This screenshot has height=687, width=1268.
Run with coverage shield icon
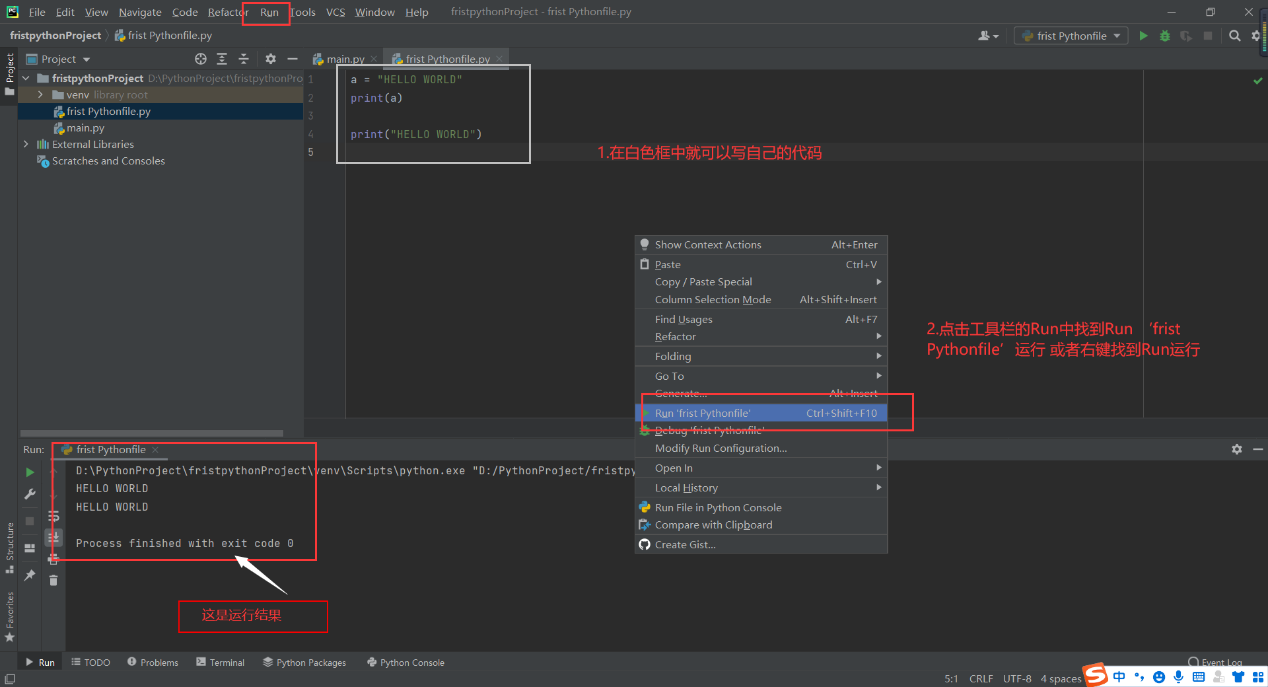1186,36
